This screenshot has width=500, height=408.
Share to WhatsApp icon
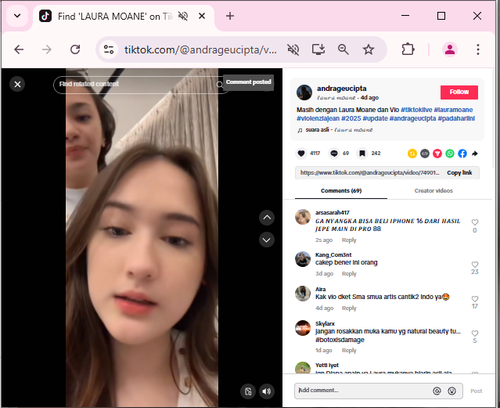(x=450, y=153)
